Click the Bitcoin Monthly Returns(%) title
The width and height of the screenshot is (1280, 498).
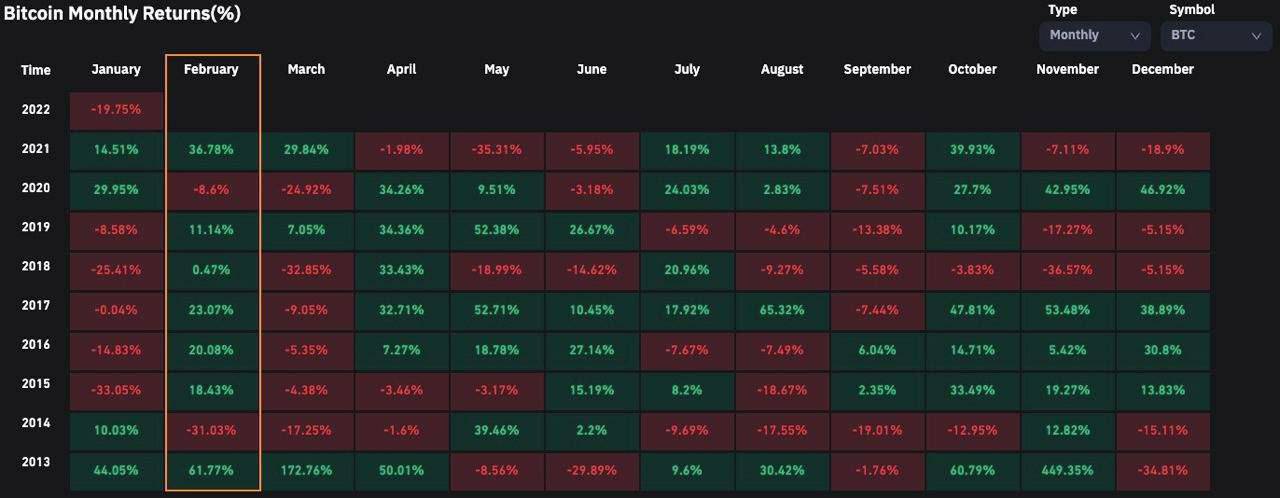click(x=121, y=14)
